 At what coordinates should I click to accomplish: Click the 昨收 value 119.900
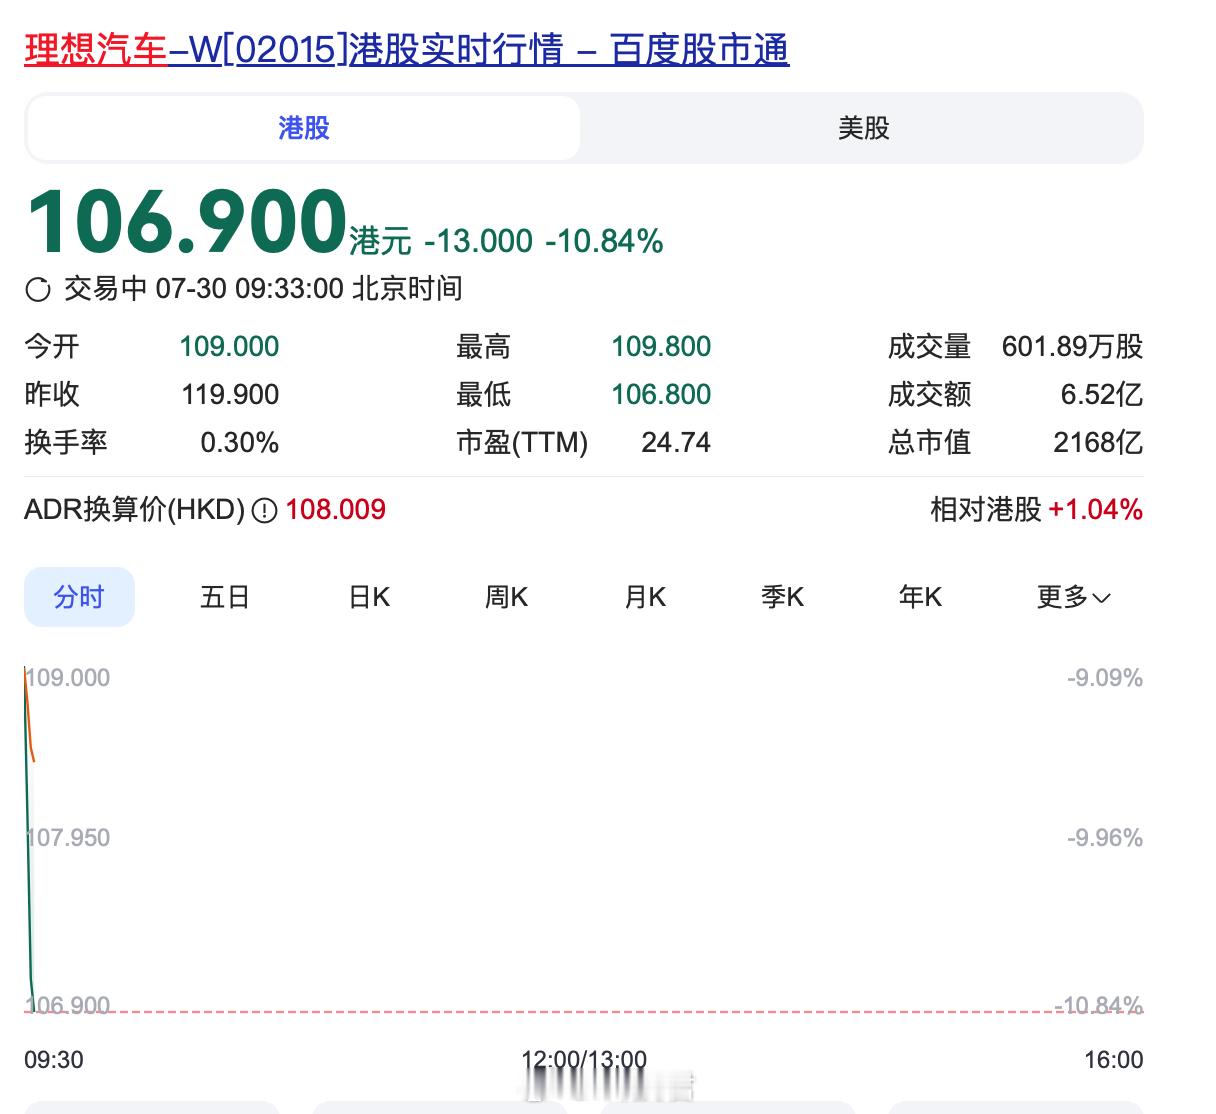click(230, 394)
